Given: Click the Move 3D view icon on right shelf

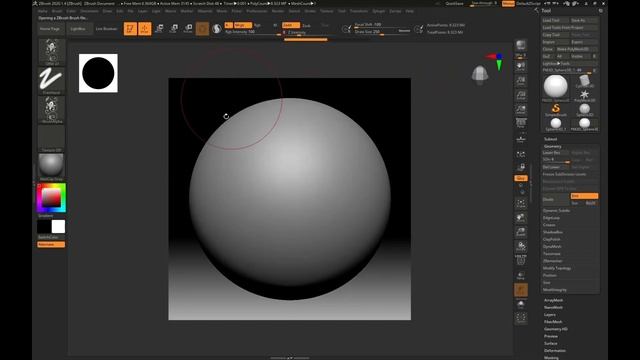Looking at the screenshot, I should pyautogui.click(x=521, y=218).
